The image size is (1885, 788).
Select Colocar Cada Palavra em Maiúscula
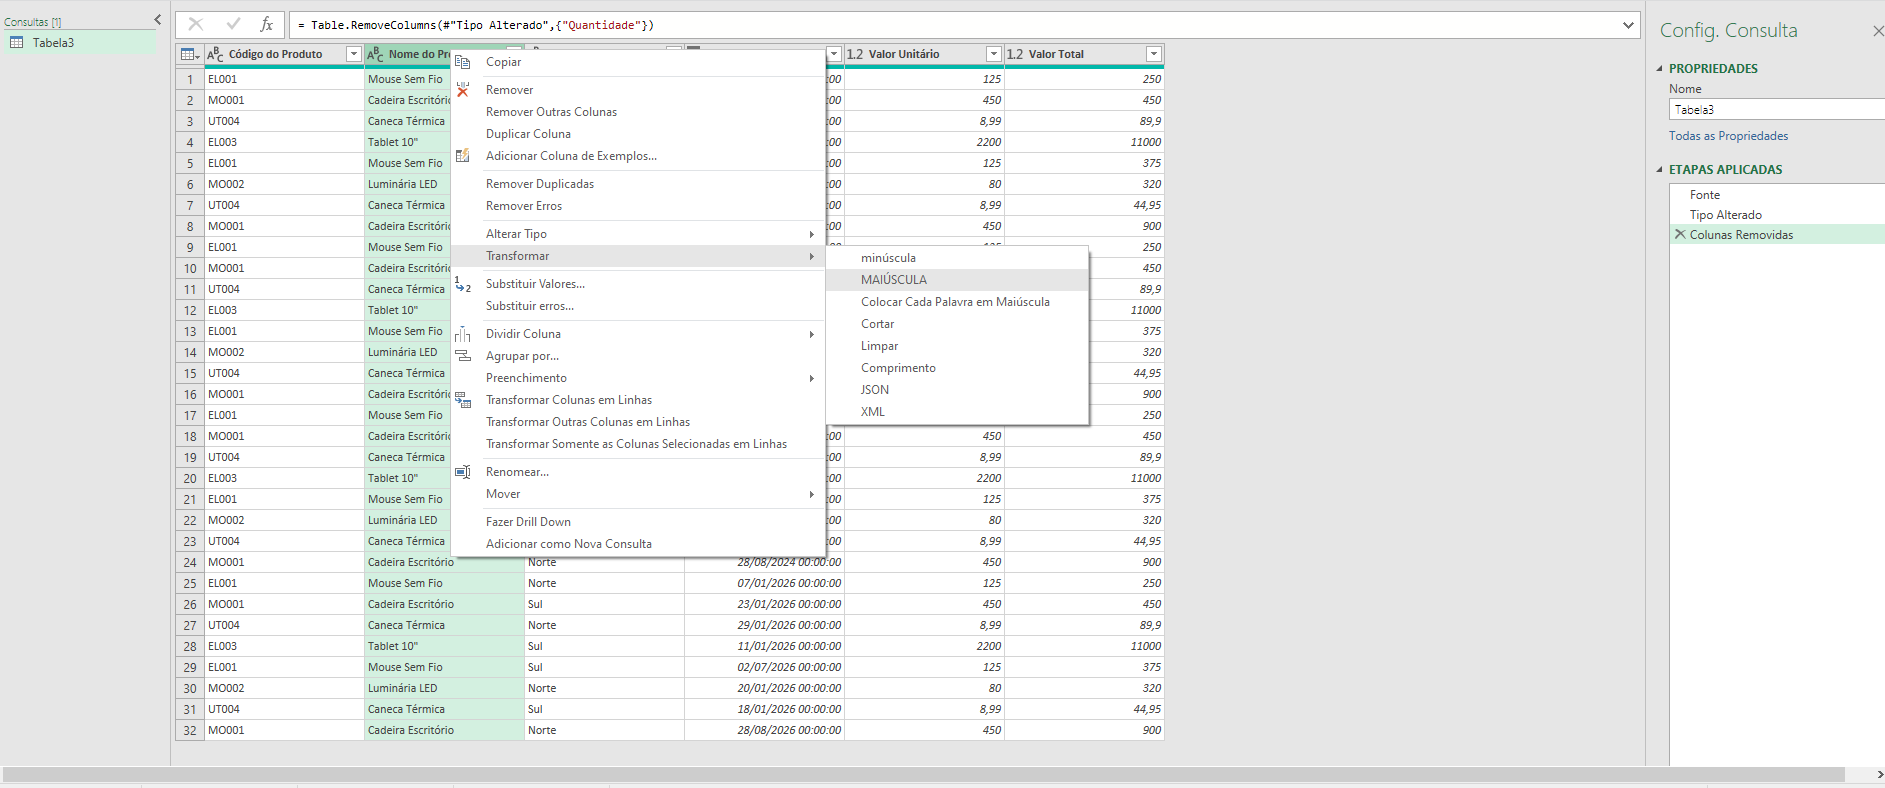[x=957, y=302]
